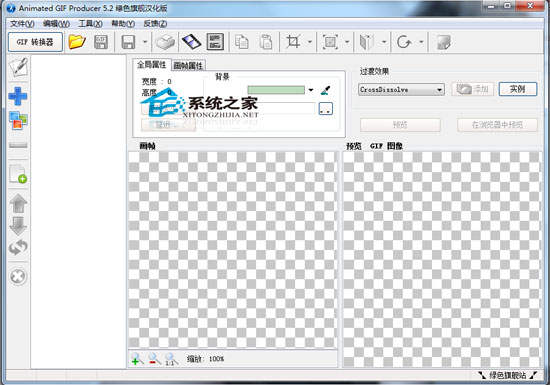The image size is (550, 385).
Task: Open the 帮助 menu
Action: point(123,23)
